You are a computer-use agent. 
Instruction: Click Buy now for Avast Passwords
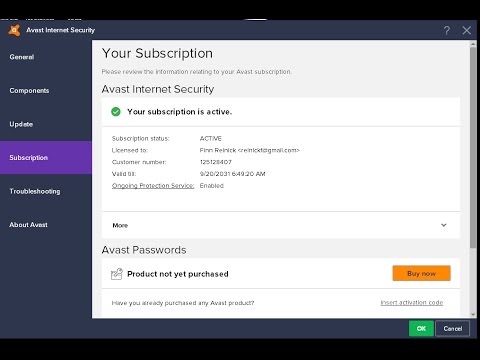[421, 273]
